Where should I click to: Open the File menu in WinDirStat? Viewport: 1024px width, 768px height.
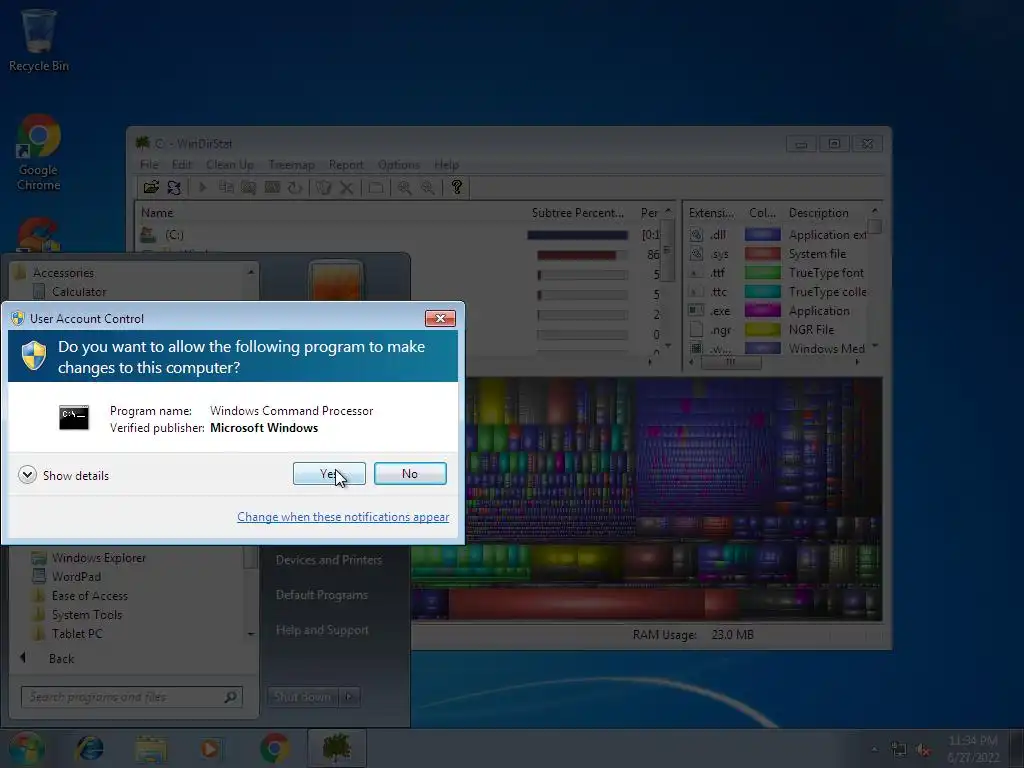tap(149, 165)
